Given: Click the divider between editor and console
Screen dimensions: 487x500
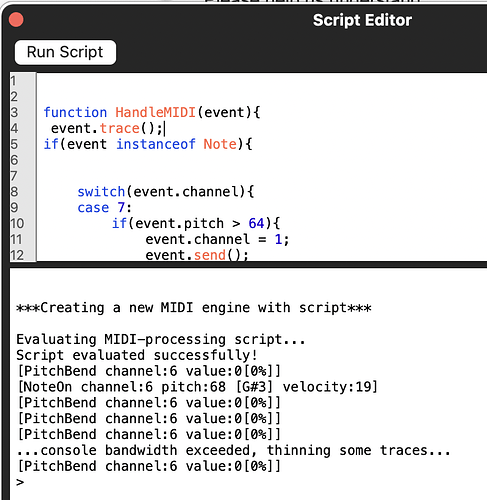Looking at the screenshot, I should (x=248, y=264).
